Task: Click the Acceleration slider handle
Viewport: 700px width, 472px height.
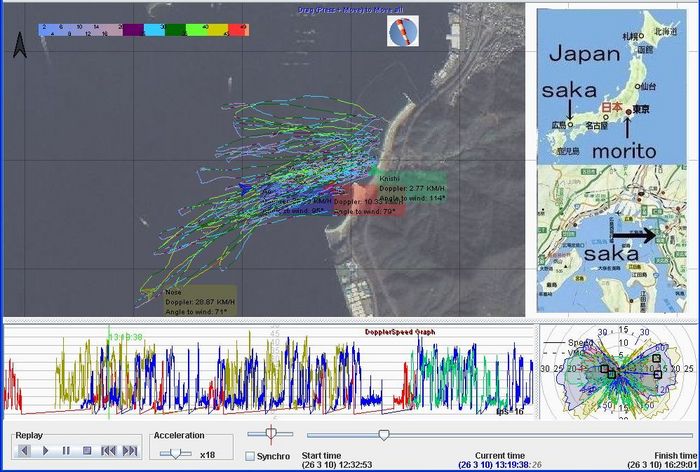Action: [176, 452]
